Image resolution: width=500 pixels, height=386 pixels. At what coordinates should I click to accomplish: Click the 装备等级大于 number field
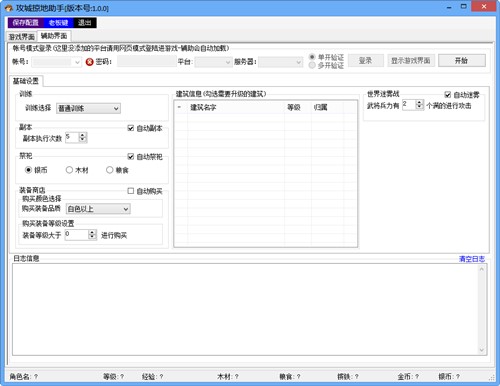(x=77, y=235)
